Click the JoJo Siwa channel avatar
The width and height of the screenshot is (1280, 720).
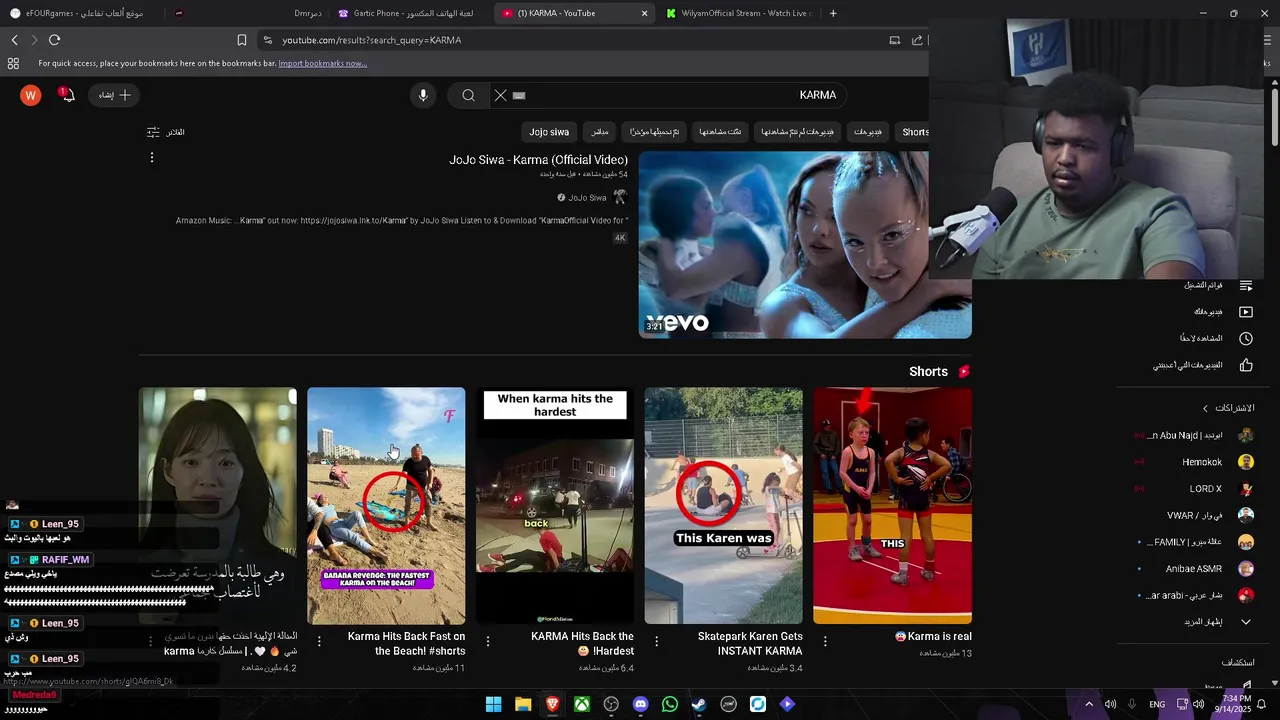tap(620, 198)
